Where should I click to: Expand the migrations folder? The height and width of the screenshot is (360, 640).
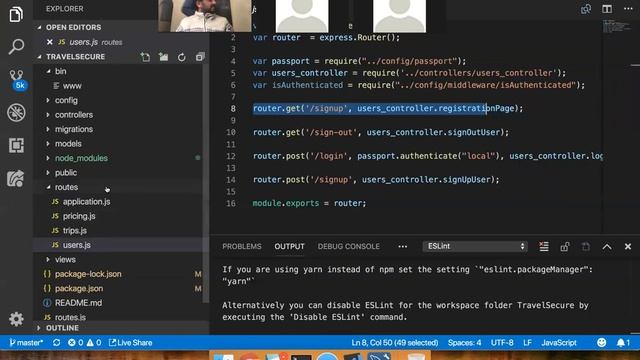[73, 129]
